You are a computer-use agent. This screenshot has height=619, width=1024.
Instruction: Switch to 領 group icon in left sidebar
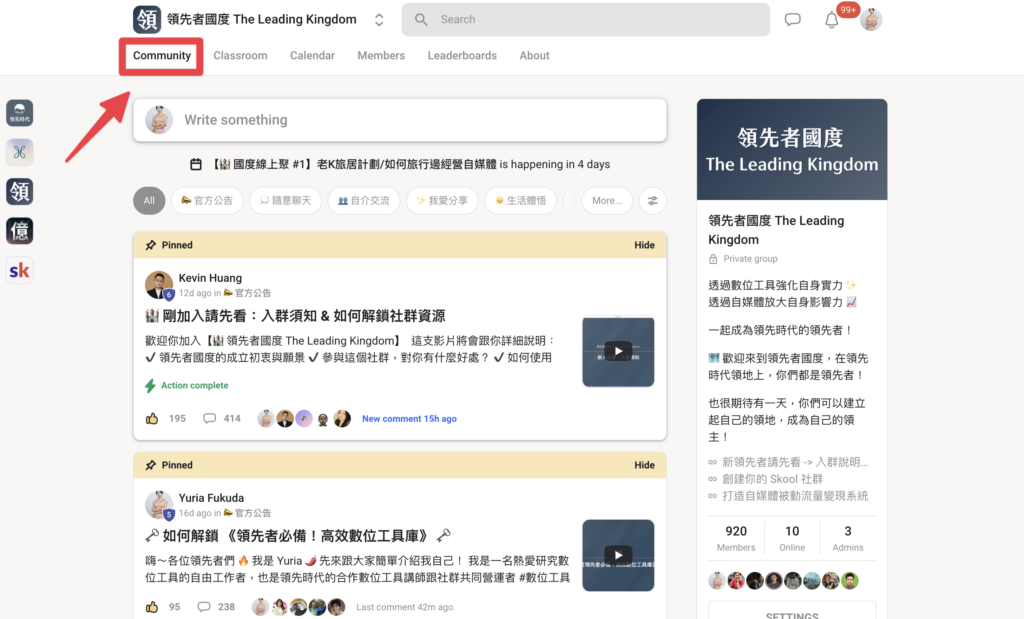tap(20, 191)
